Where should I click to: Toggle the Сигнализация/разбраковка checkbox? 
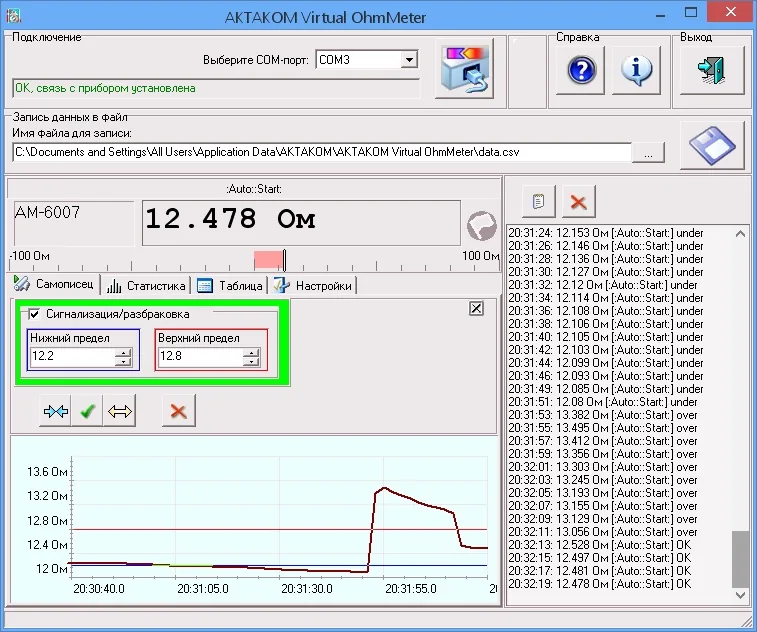tap(34, 314)
